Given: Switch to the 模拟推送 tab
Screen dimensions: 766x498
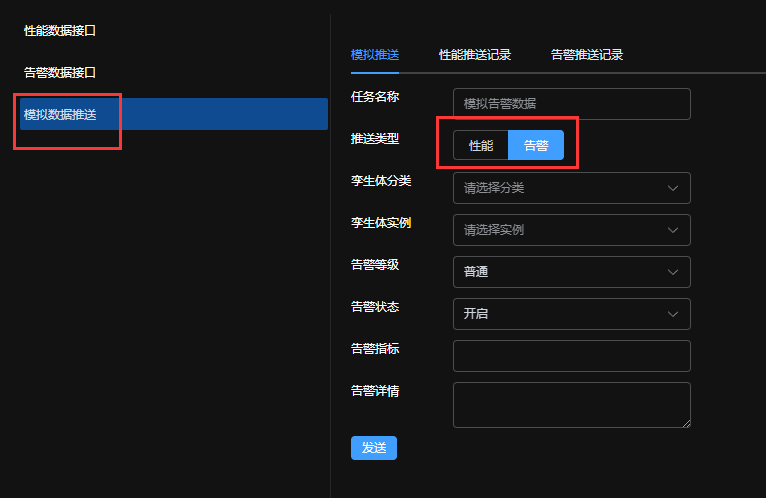Looking at the screenshot, I should [375, 55].
